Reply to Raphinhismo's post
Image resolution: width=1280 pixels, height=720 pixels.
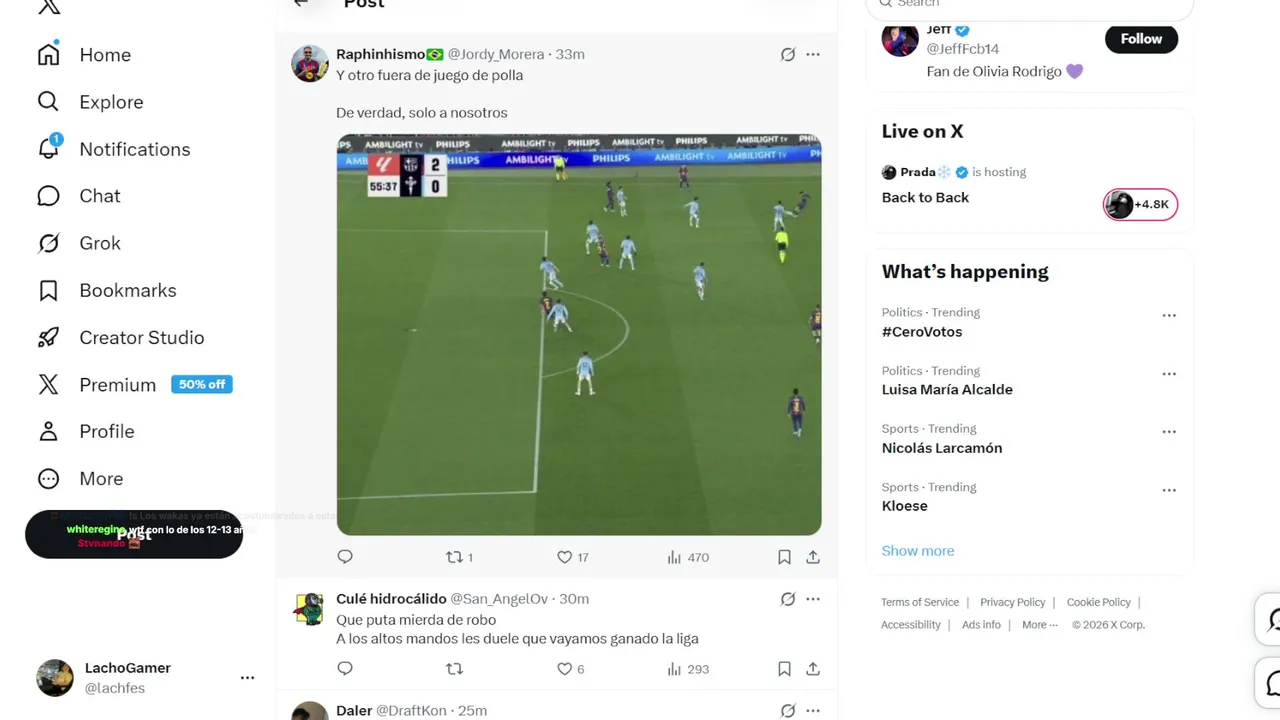click(345, 557)
